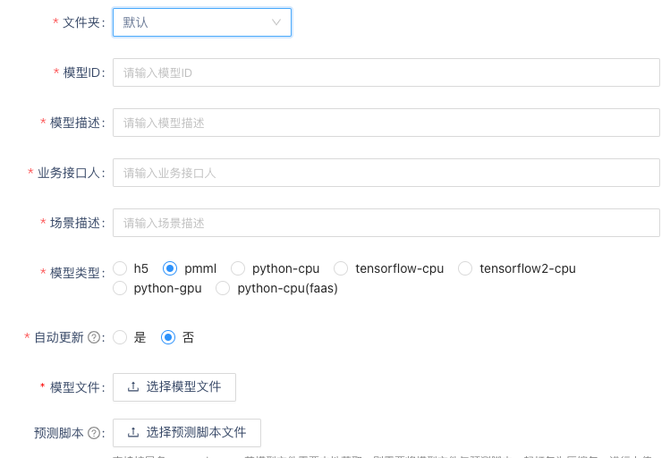670x458 pixels.
Task: Click upload icon in 选择模型文件 button
Action: click(x=133, y=387)
